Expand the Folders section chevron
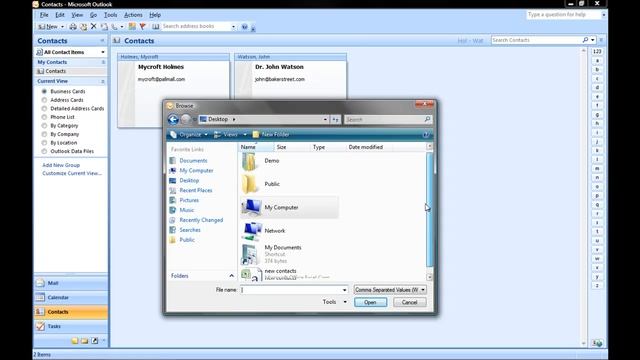This screenshot has width=640, height=360. (x=231, y=276)
